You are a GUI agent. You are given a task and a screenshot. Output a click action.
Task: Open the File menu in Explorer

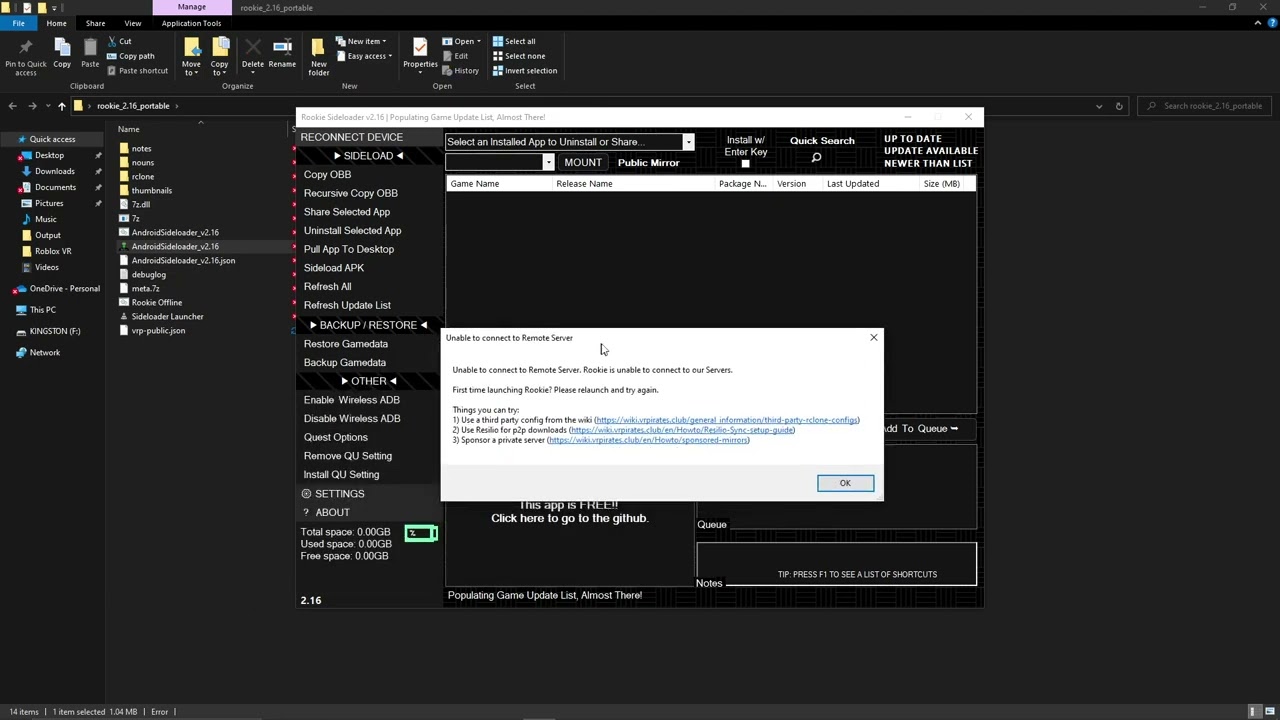pos(18,23)
